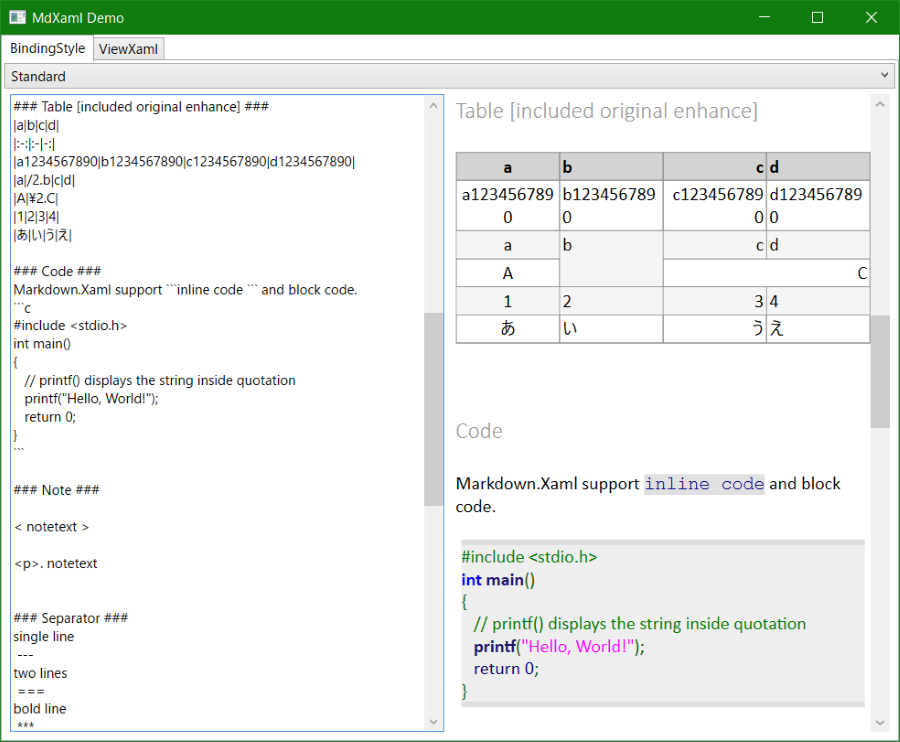The width and height of the screenshot is (900, 742).
Task: Click the 'printf("Hello, World!");' editor line
Action: tap(91, 399)
